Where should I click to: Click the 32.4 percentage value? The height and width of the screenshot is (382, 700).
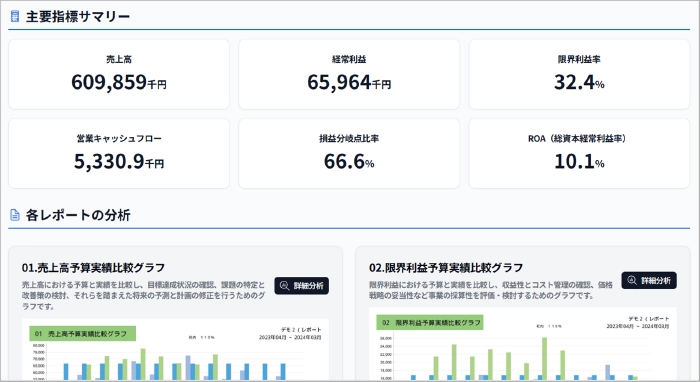pyautogui.click(x=574, y=82)
